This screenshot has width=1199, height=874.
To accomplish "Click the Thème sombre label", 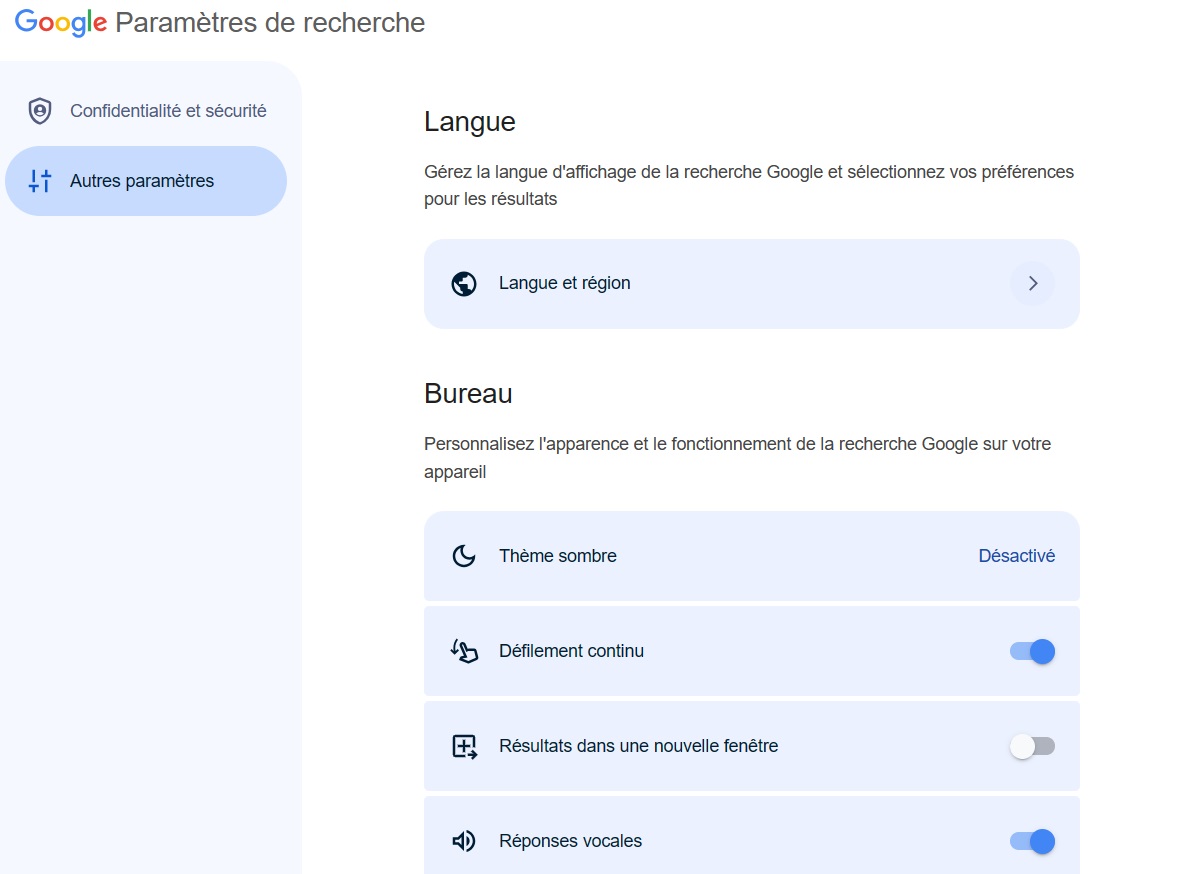I will (x=557, y=556).
